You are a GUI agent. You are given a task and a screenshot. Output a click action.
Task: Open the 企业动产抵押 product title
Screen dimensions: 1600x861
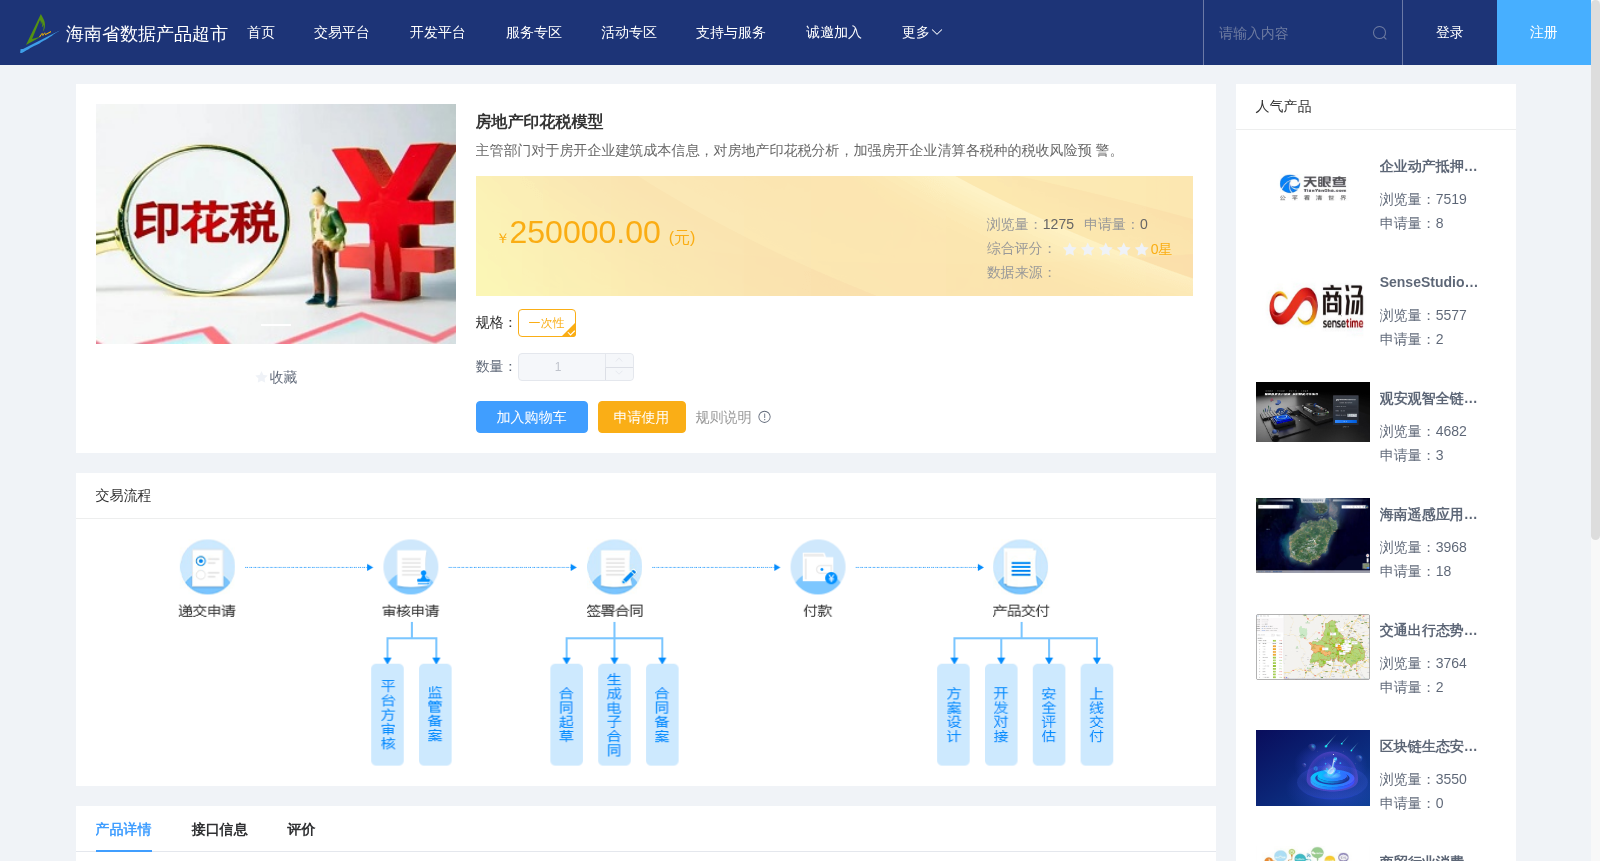(1428, 166)
